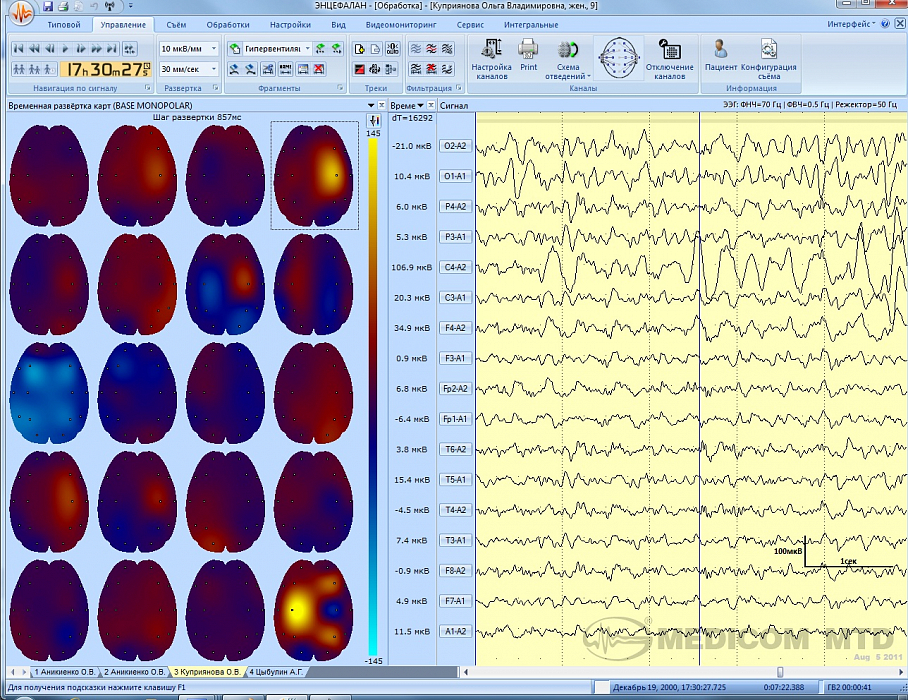Toggle the Fp1-A1 channel label
Screen dimensions: 908x700
pyautogui.click(x=455, y=419)
